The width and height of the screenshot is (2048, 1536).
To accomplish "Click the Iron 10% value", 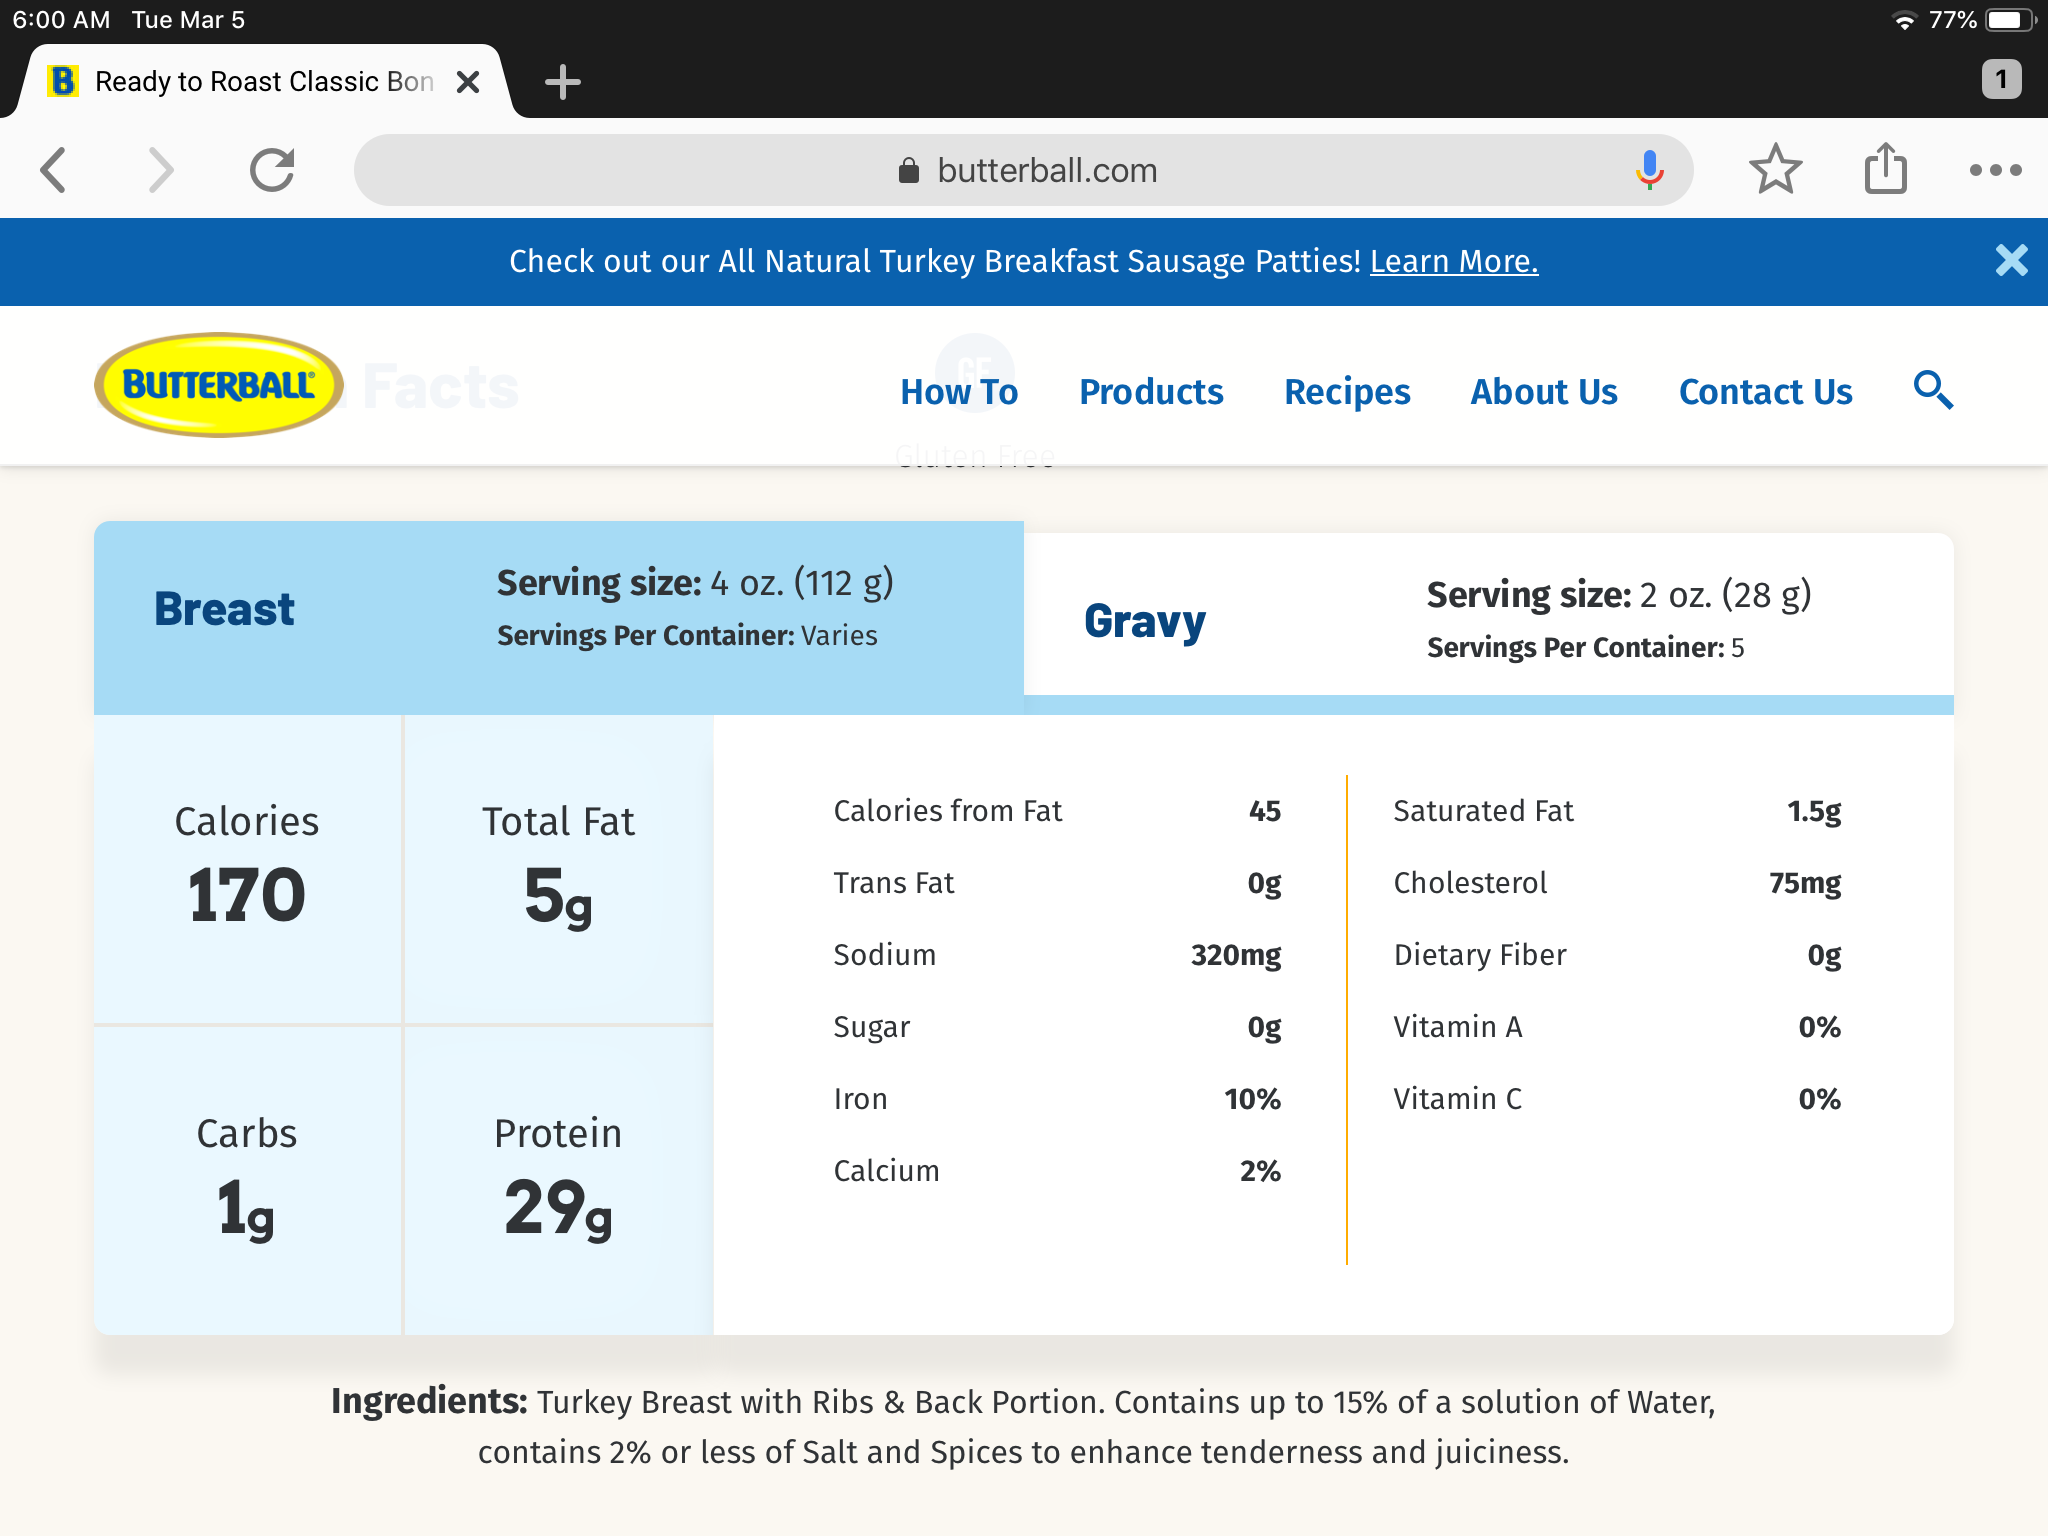I will 1252,1099.
